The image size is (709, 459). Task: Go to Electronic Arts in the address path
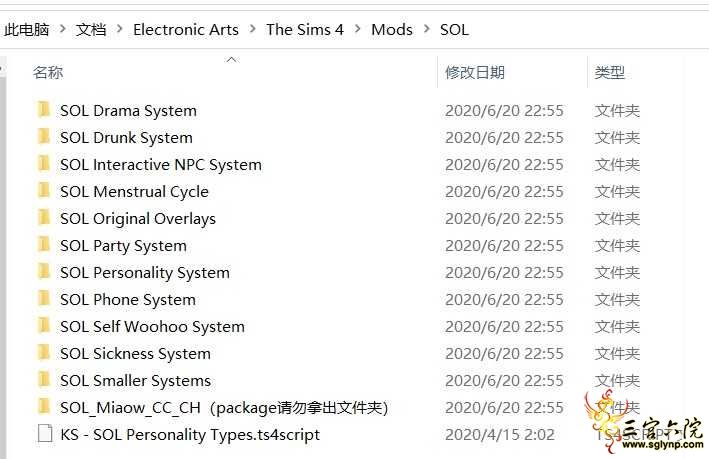[185, 30]
